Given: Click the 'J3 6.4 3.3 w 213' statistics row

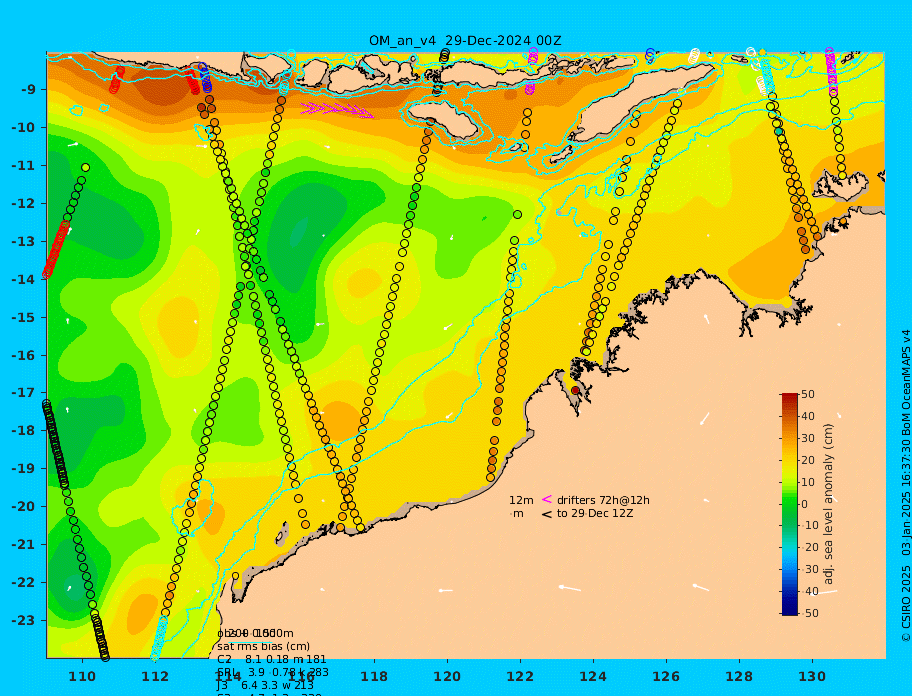Looking at the screenshot, I should tap(266, 686).
